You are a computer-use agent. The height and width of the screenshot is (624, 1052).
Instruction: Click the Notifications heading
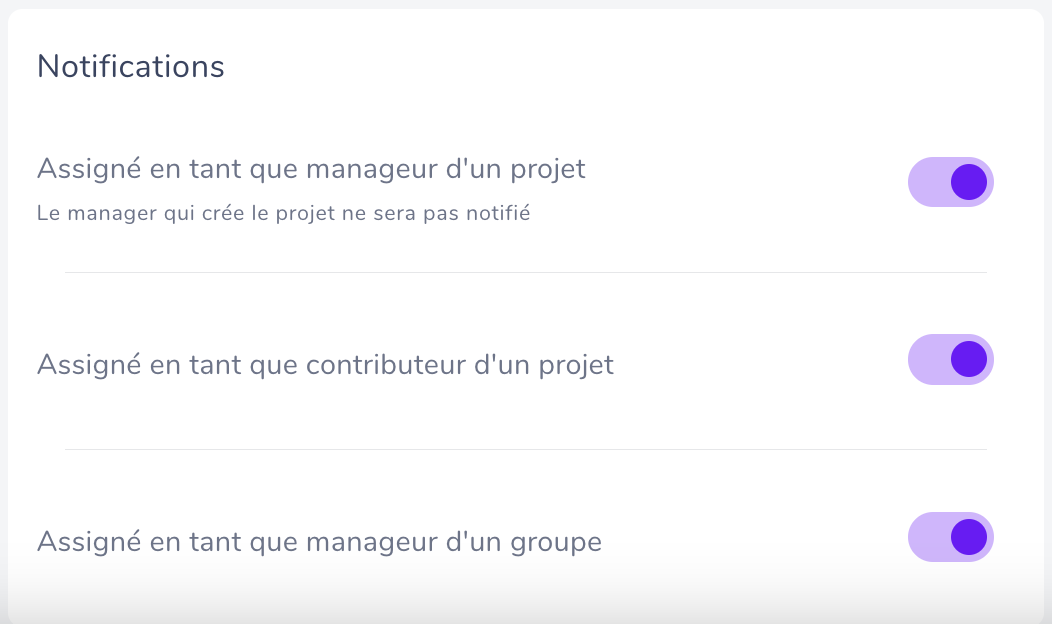[x=131, y=66]
